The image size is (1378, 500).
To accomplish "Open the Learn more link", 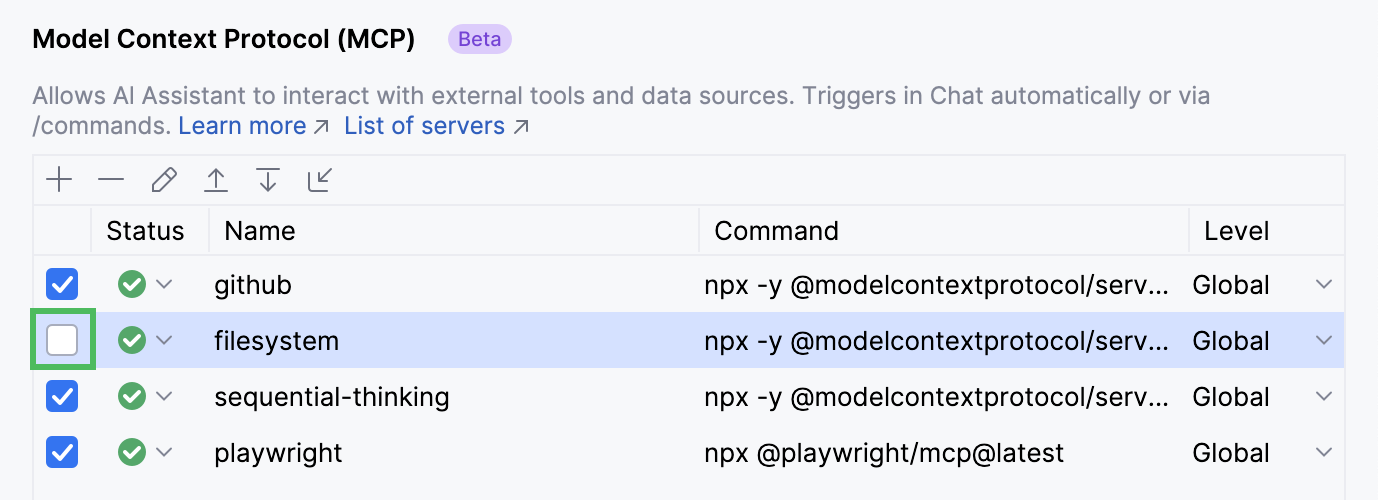I will [242, 127].
